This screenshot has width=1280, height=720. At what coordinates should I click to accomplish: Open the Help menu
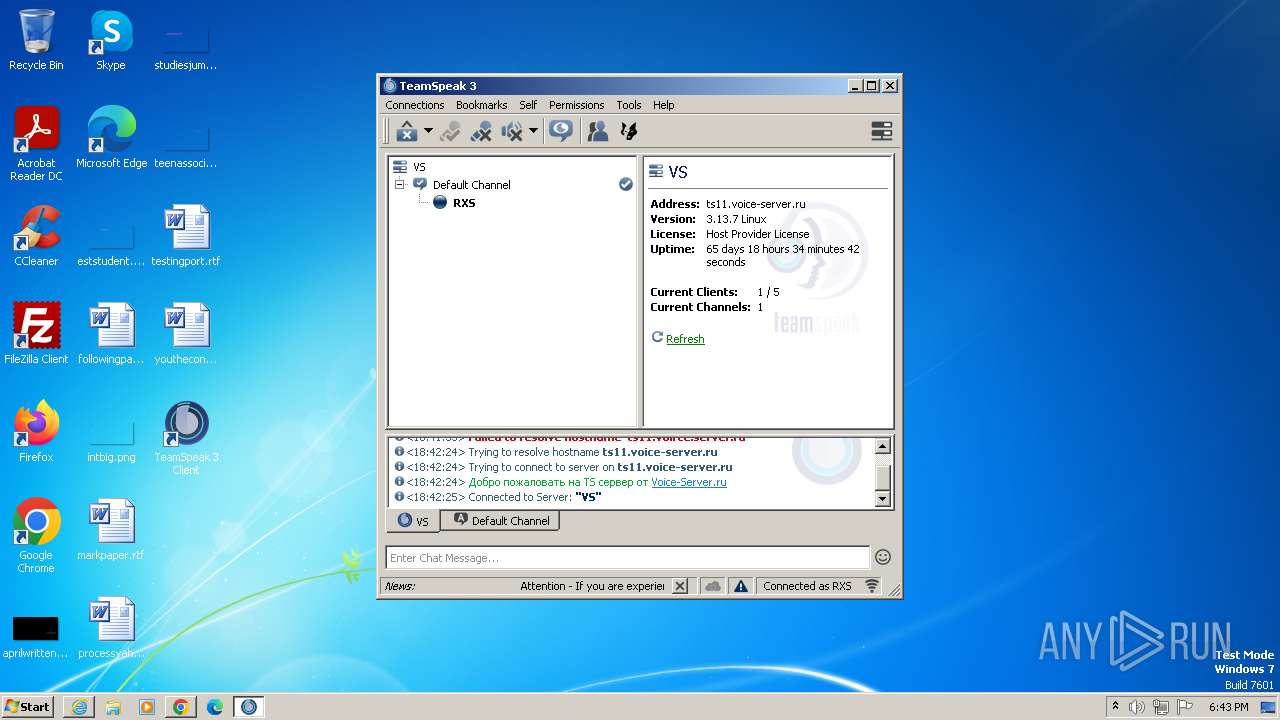664,105
